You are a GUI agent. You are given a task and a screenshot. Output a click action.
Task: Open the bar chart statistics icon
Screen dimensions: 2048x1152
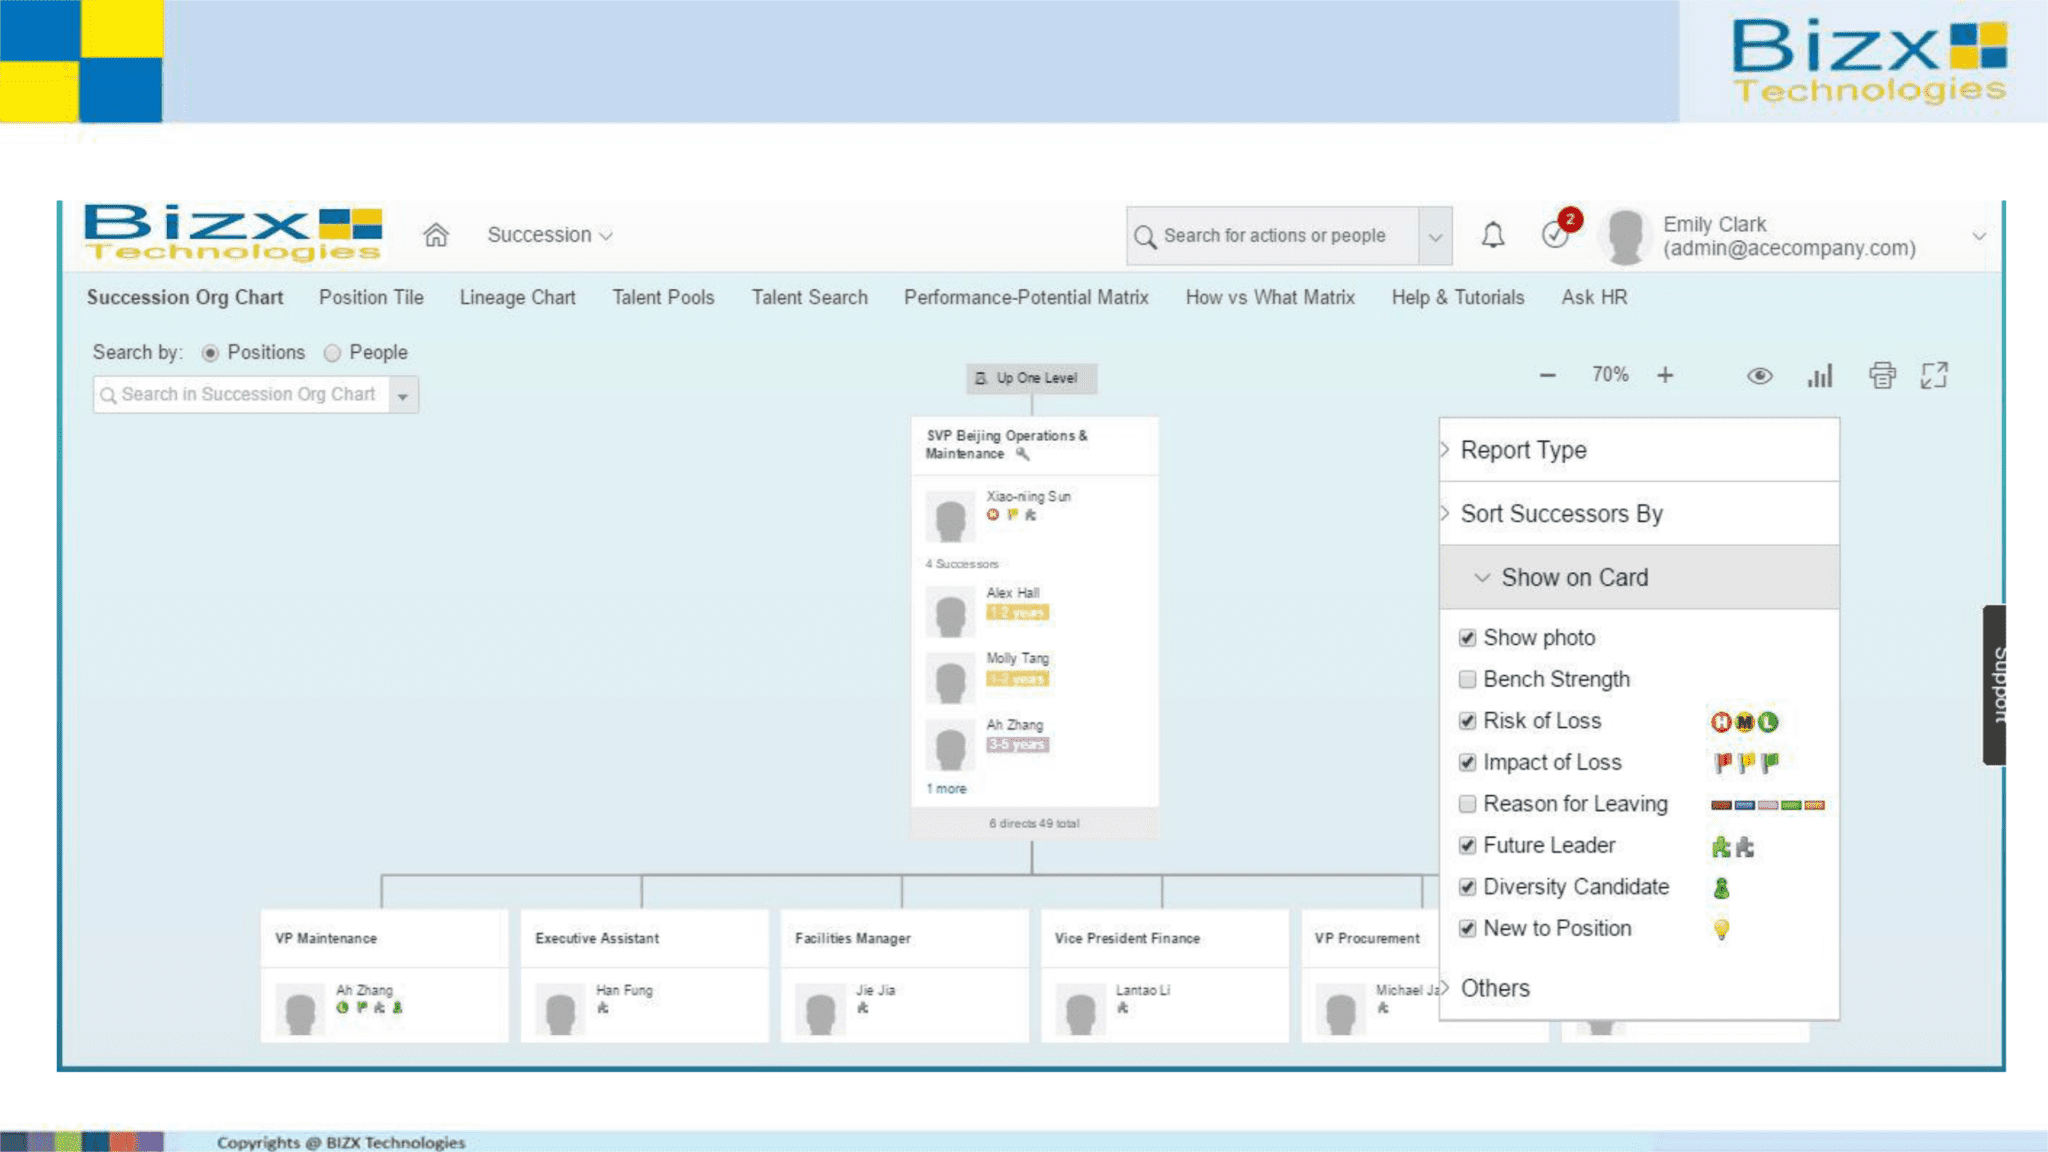click(1820, 375)
